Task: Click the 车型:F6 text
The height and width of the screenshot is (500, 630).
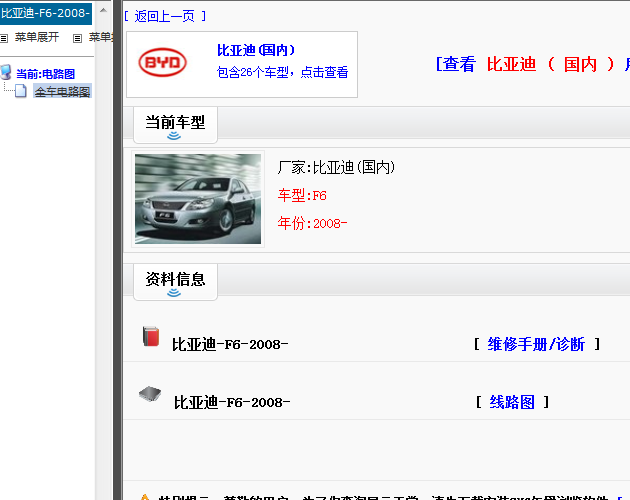Action: point(302,196)
